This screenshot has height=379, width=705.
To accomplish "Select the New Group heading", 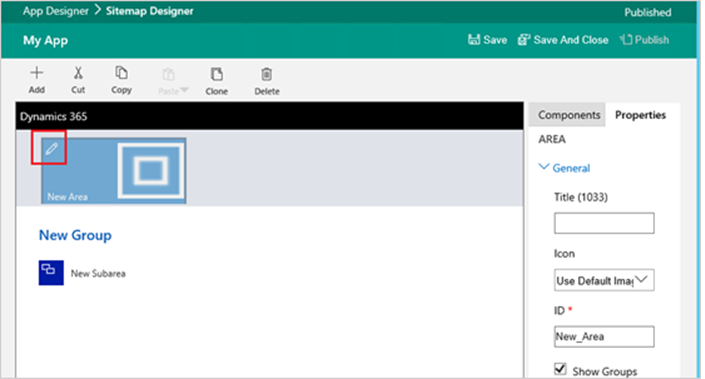I will click(75, 235).
